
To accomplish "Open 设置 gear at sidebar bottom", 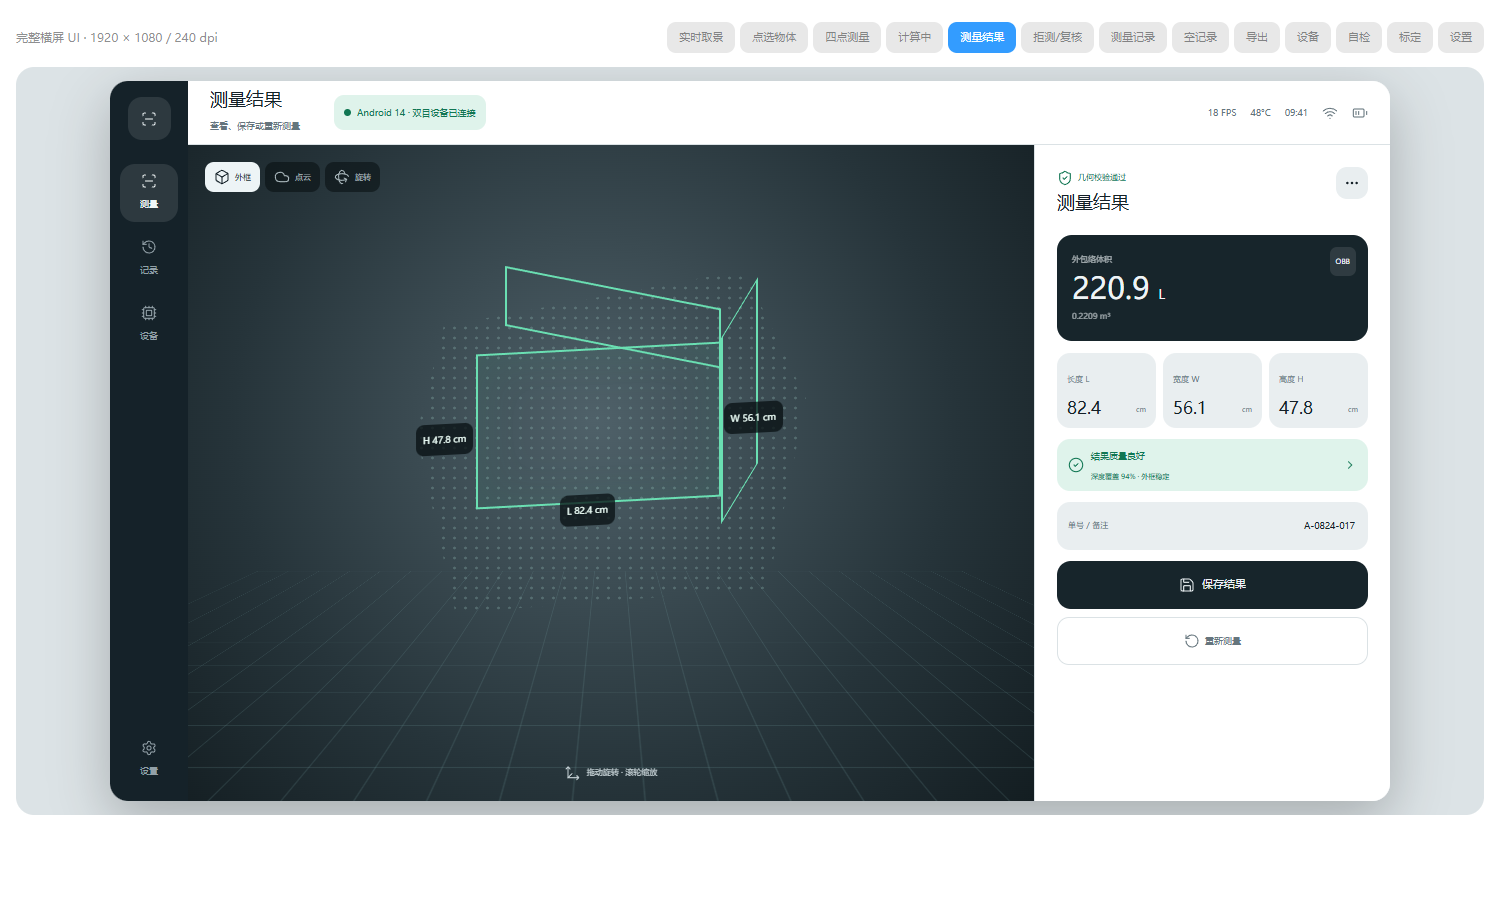I will coord(149,758).
